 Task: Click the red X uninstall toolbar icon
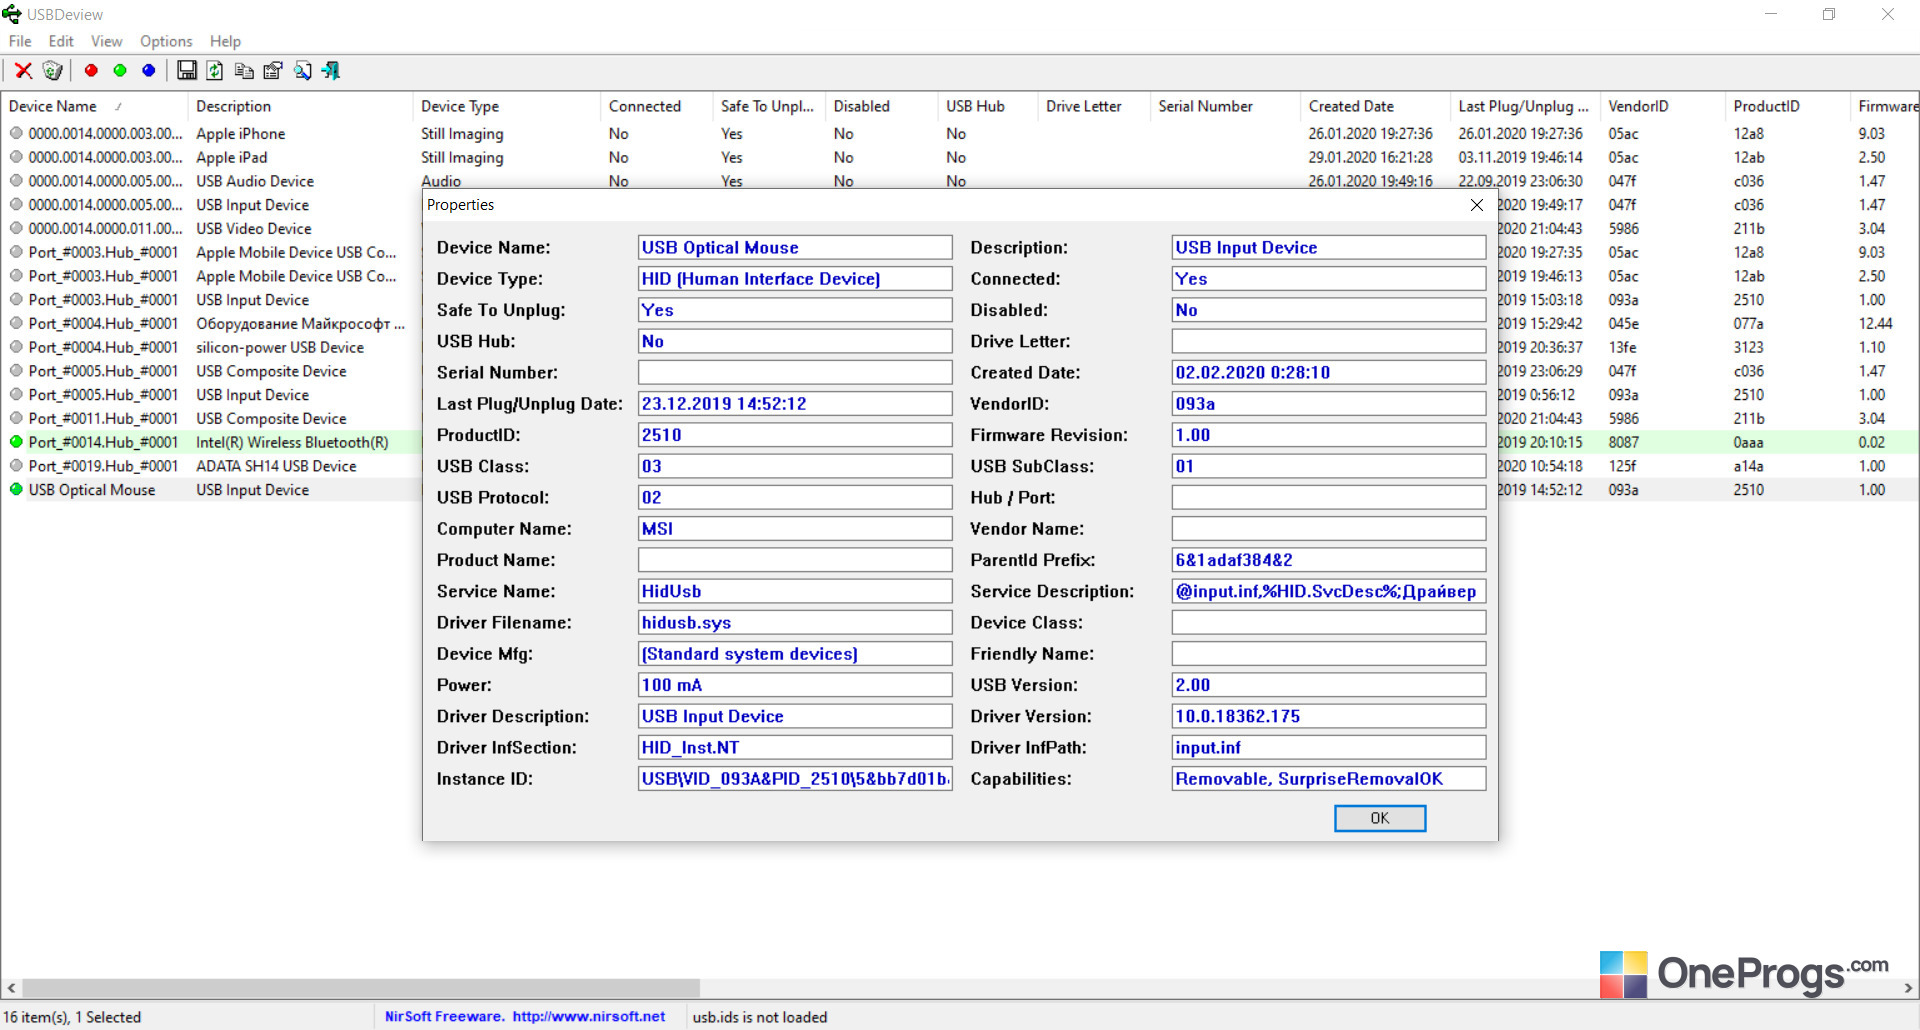tap(23, 70)
